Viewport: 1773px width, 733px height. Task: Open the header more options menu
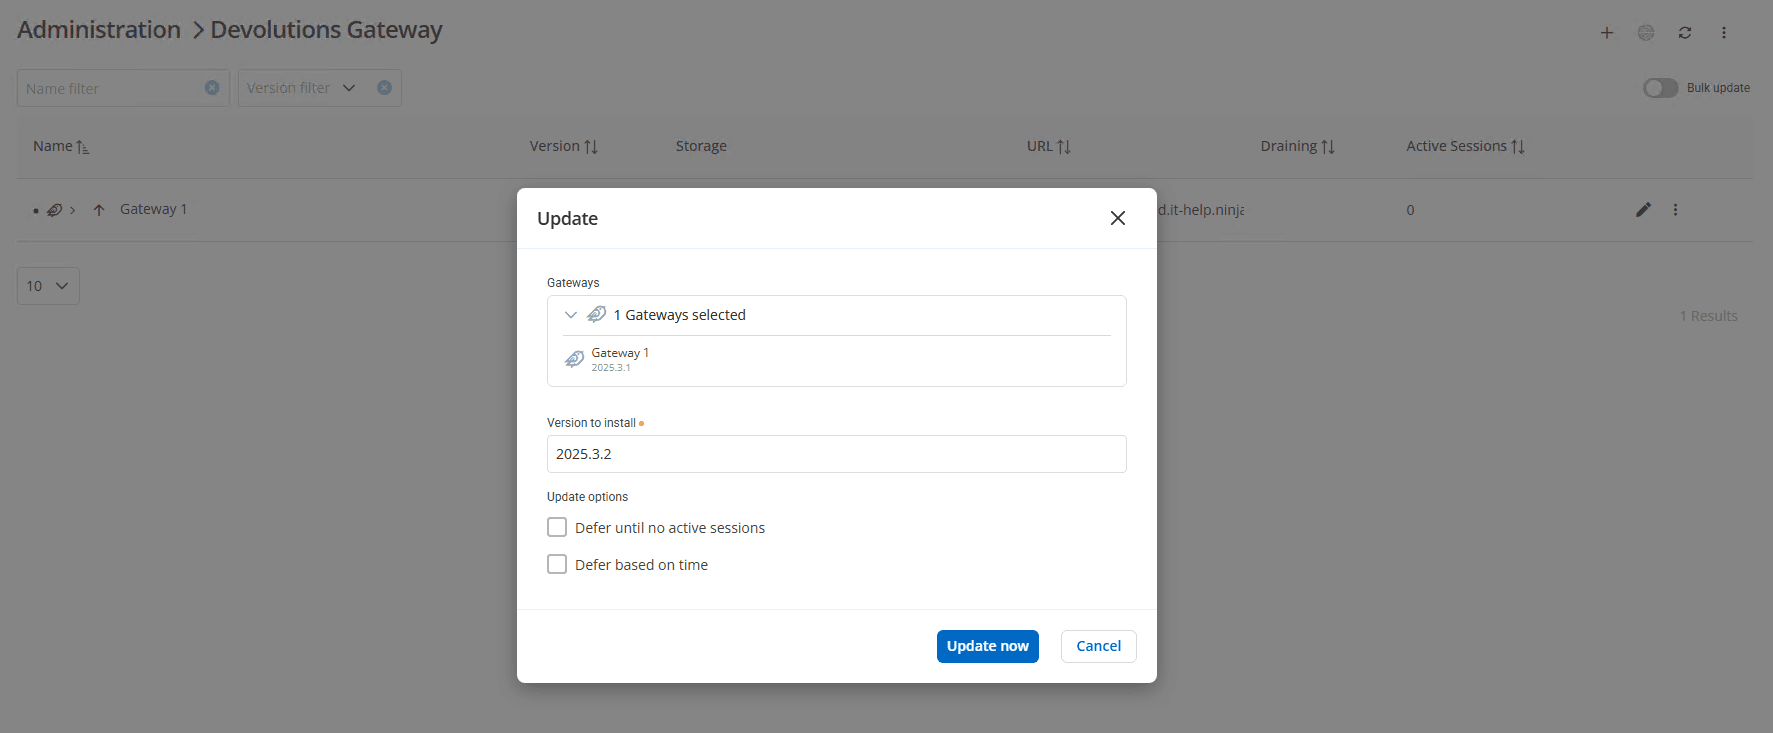1724,33
